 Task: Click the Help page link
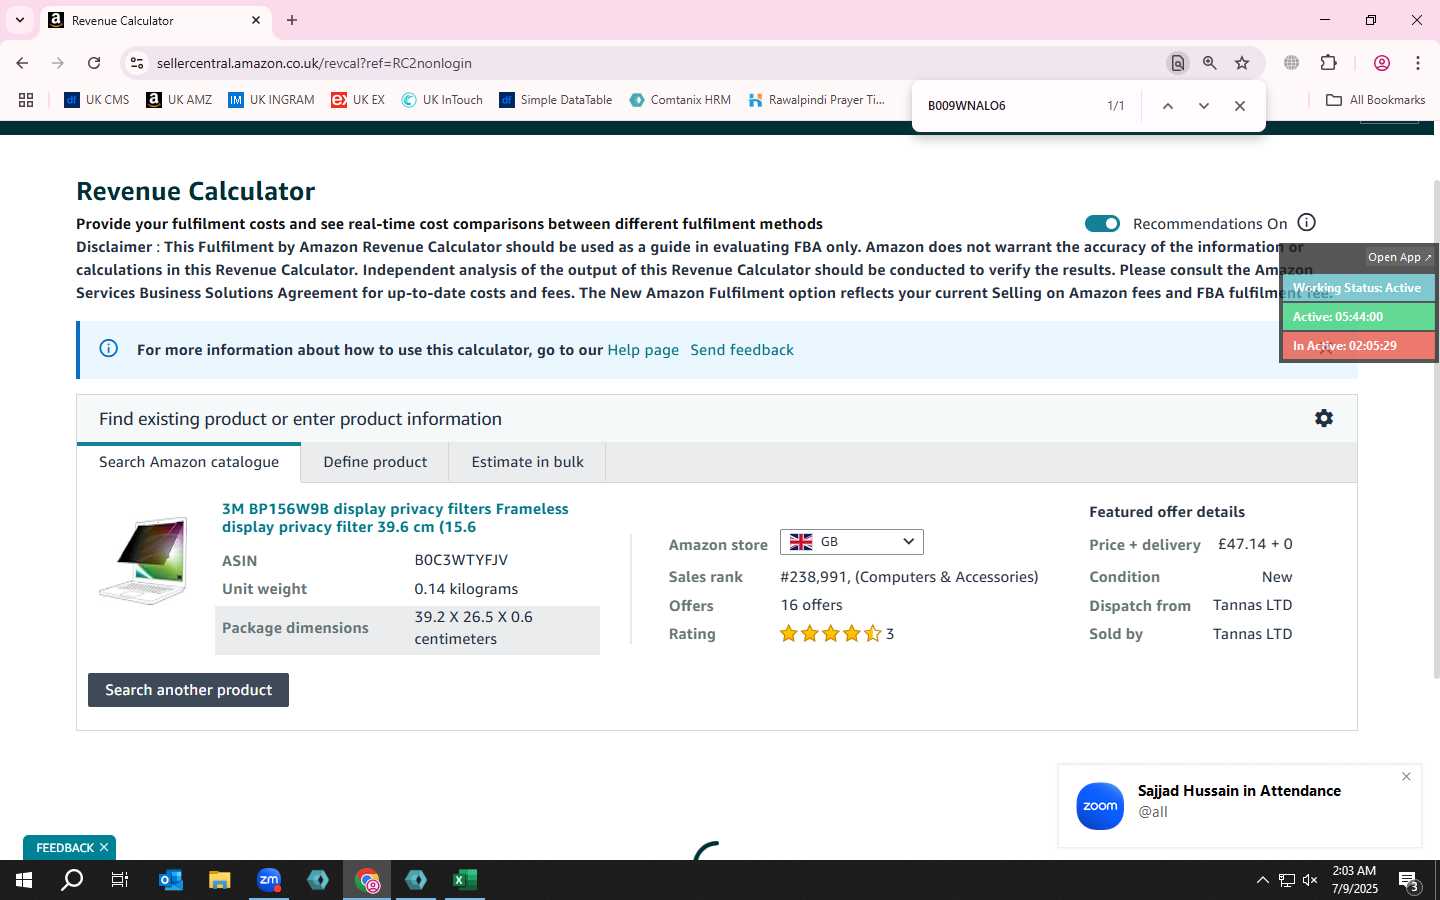click(x=643, y=350)
